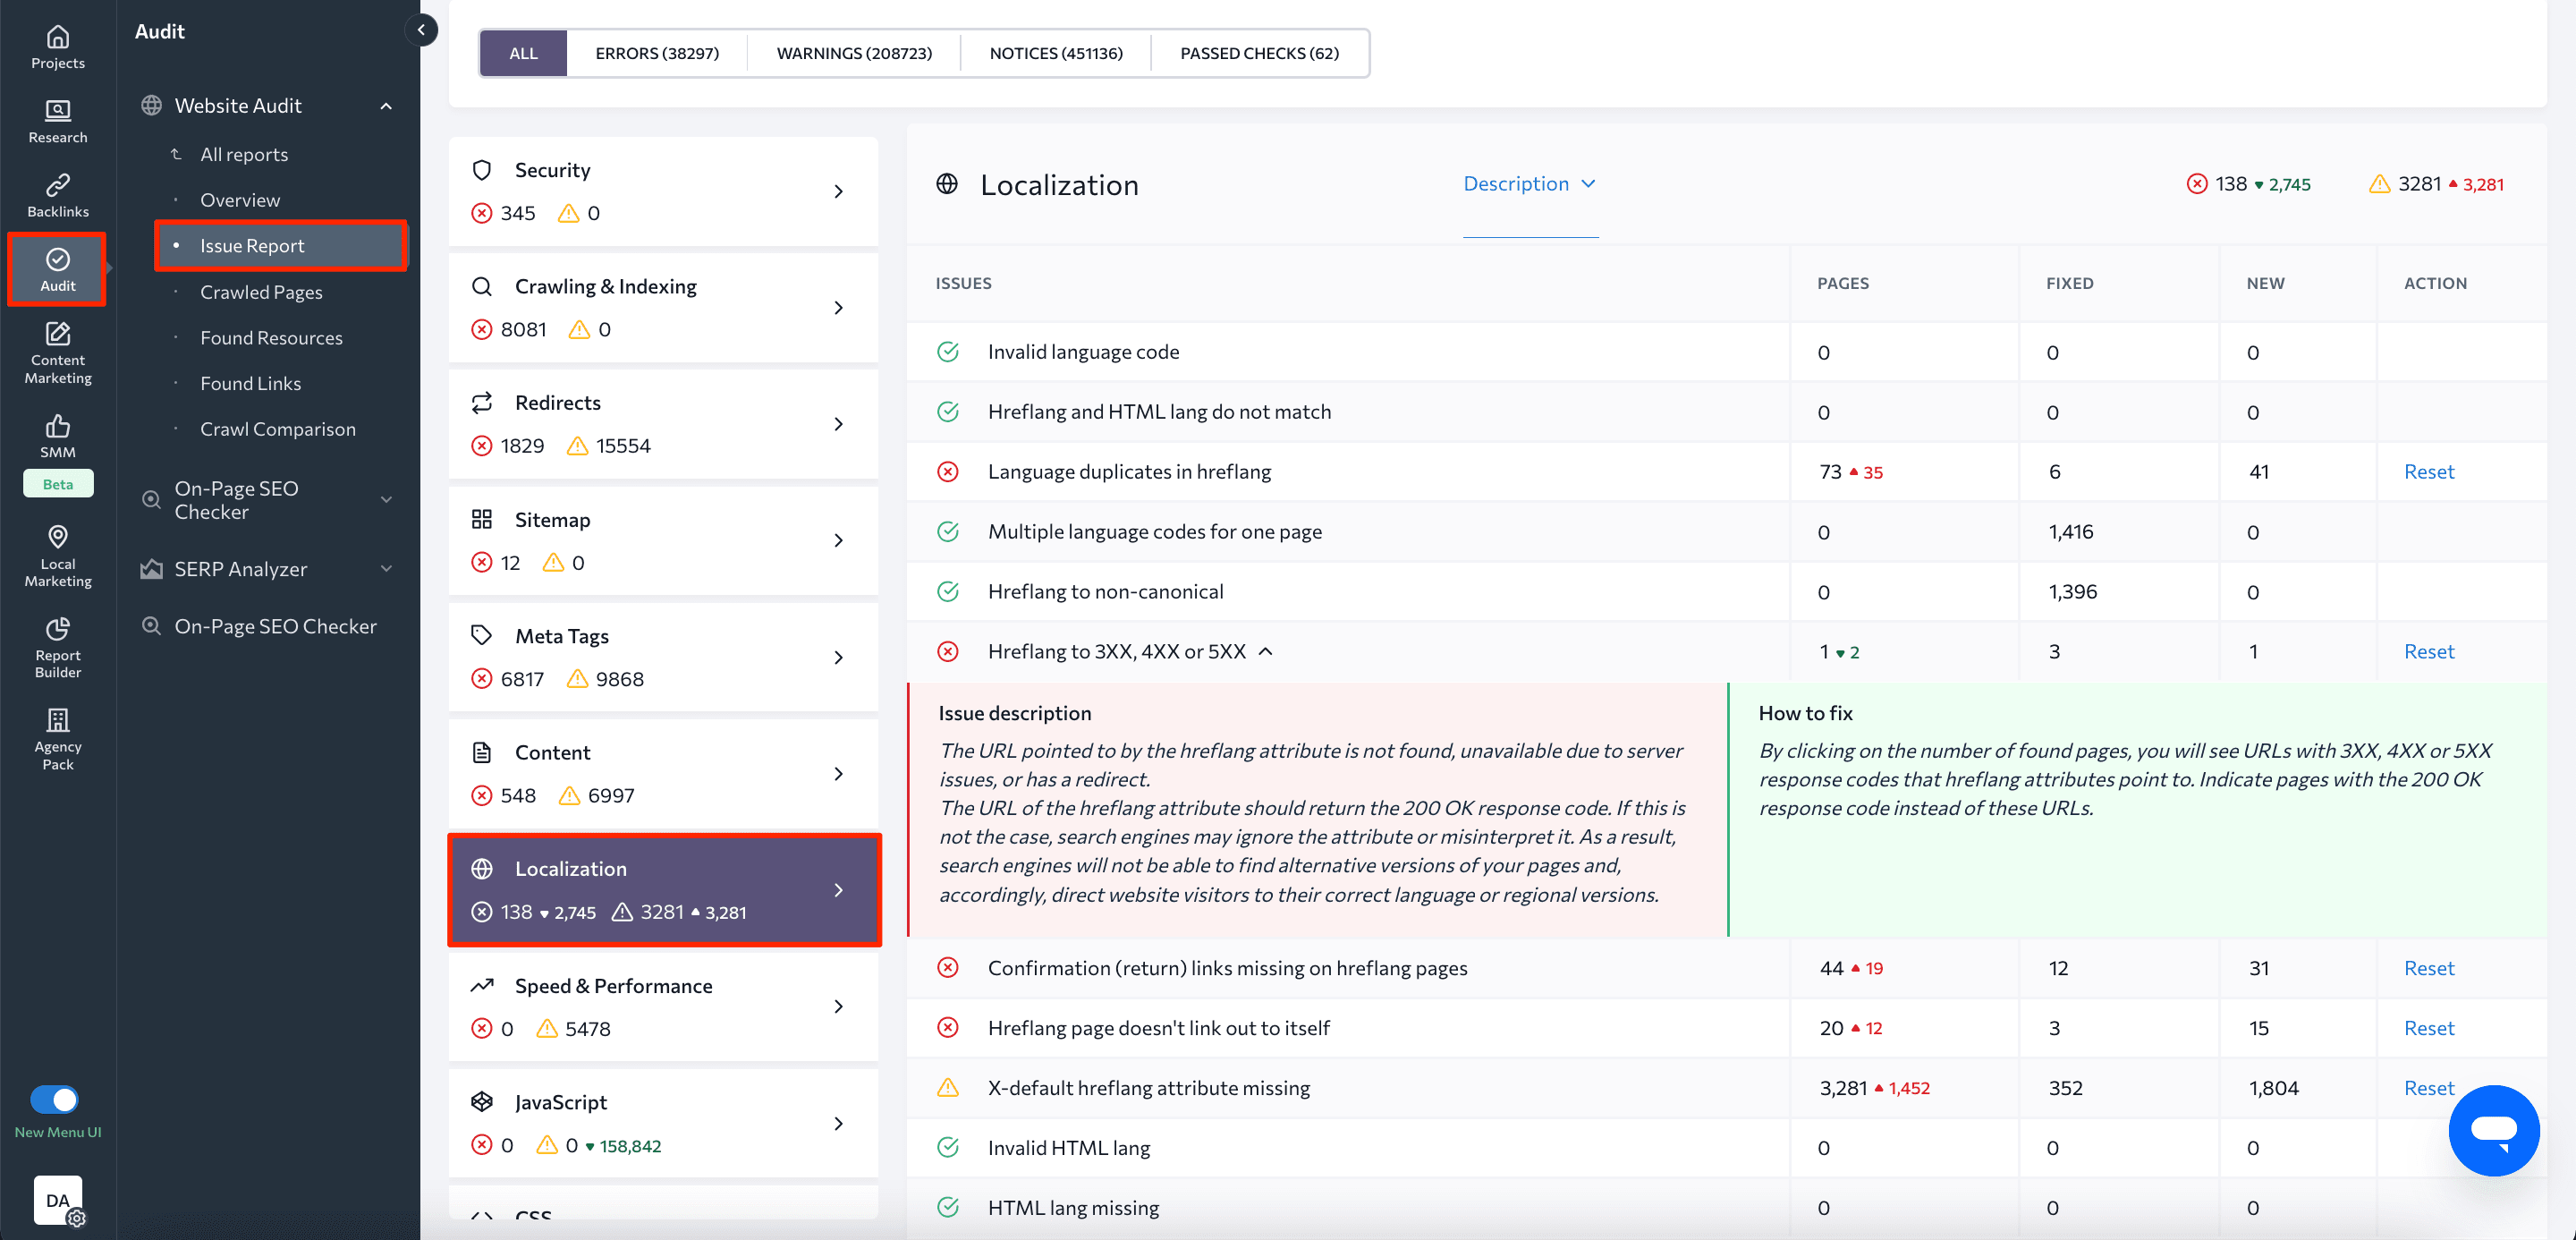Expand the Description dropdown in Localization panel

[x=1526, y=183]
